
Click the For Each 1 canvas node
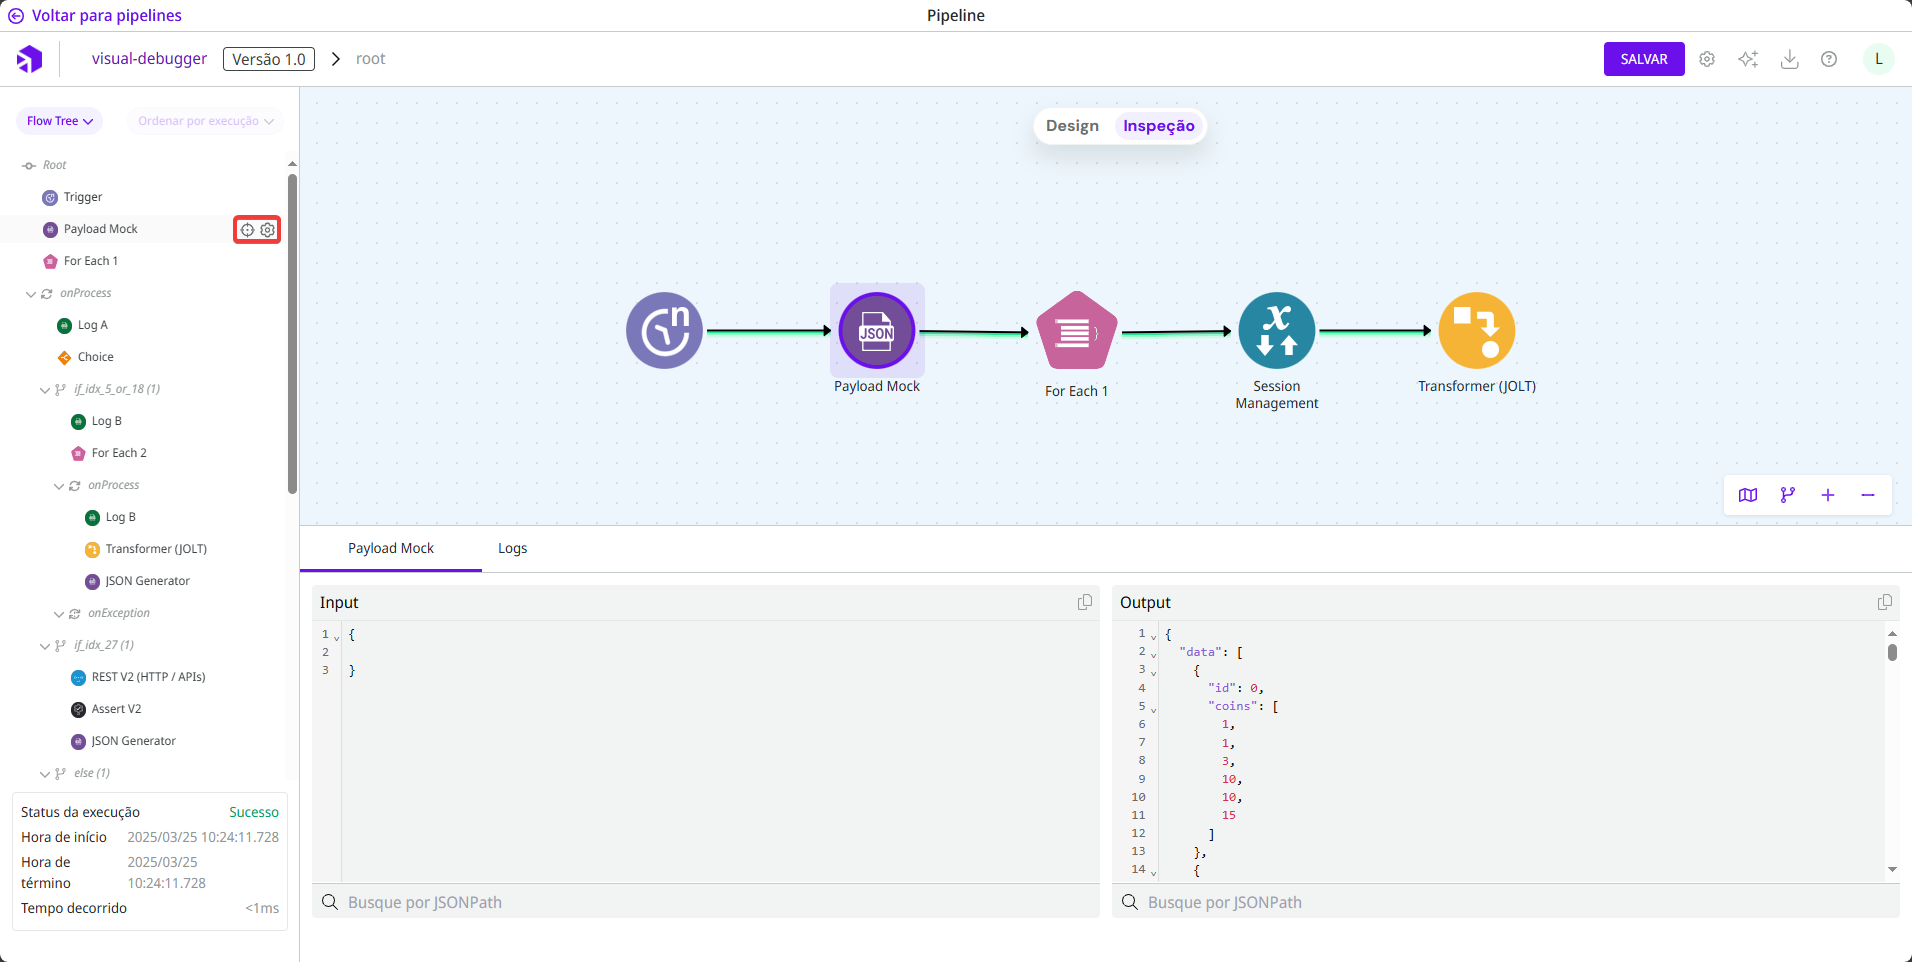pyautogui.click(x=1076, y=331)
